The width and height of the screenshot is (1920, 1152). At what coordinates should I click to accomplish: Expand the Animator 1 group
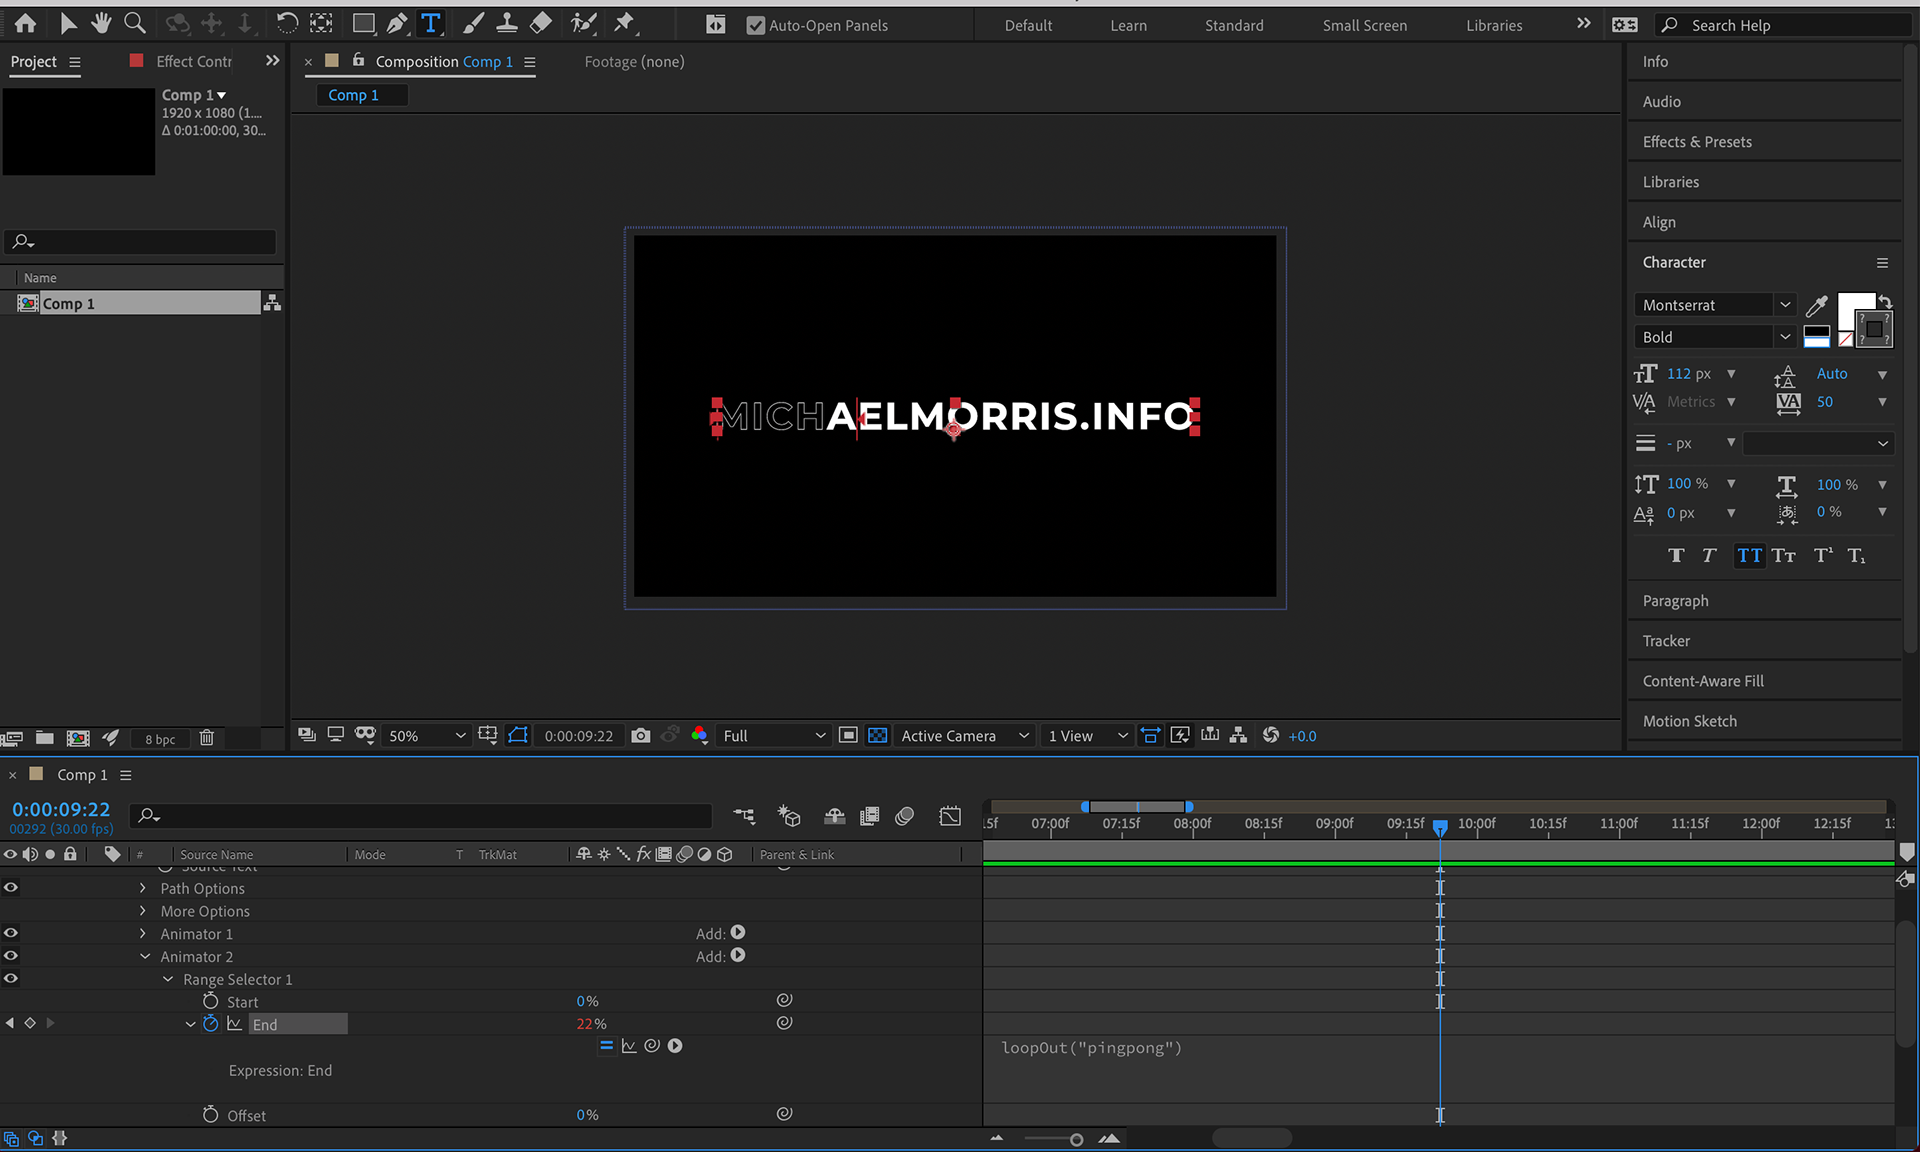coord(143,933)
